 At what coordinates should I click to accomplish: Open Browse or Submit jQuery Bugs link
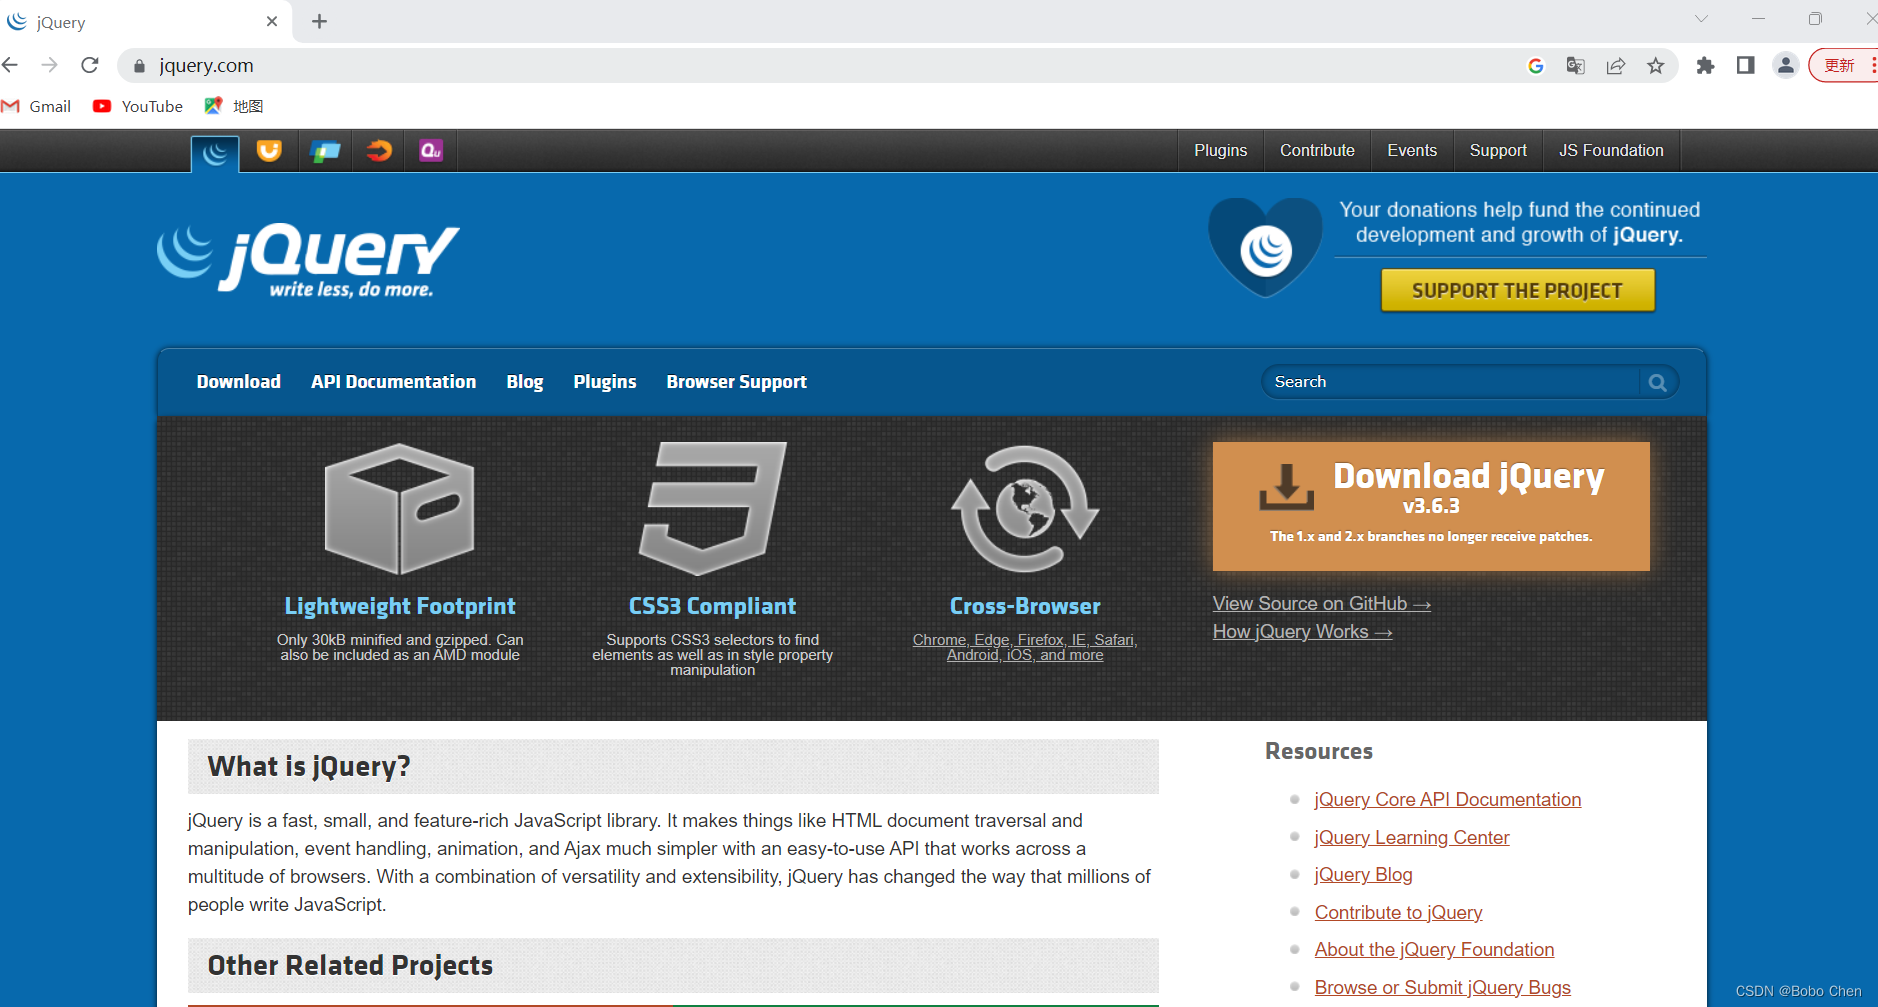1442,988
